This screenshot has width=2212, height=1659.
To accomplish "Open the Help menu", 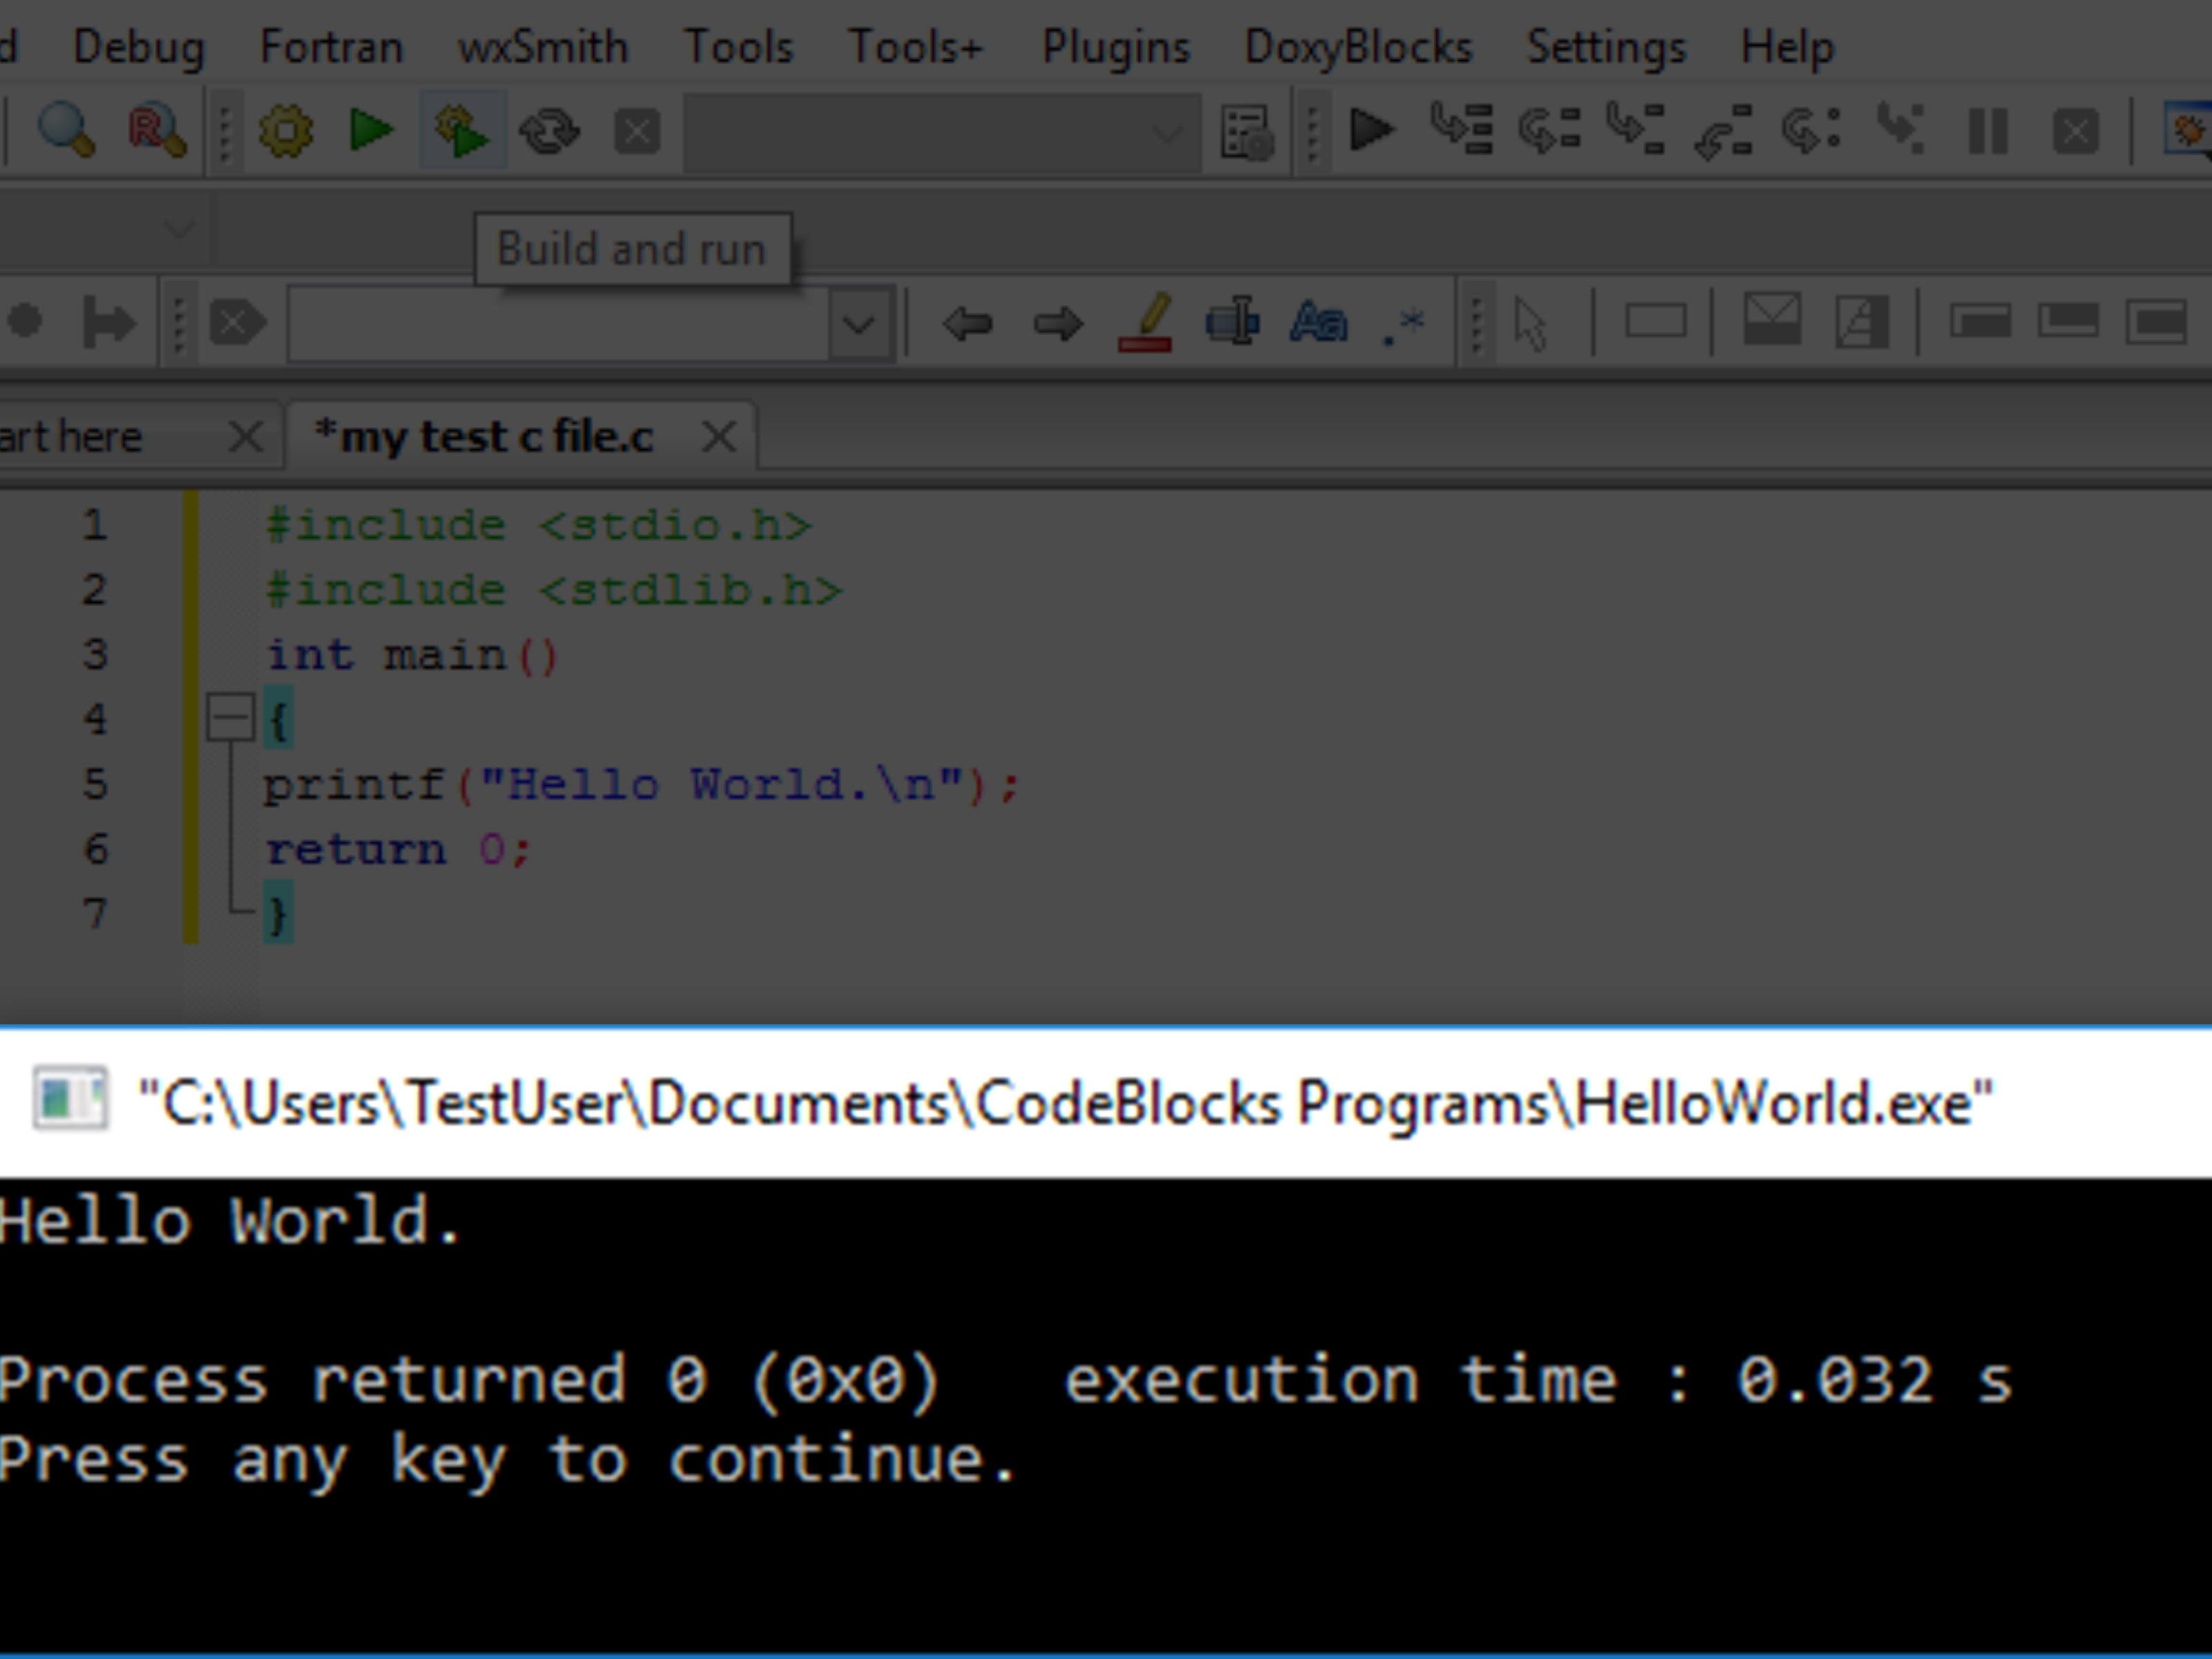I will tap(1788, 47).
